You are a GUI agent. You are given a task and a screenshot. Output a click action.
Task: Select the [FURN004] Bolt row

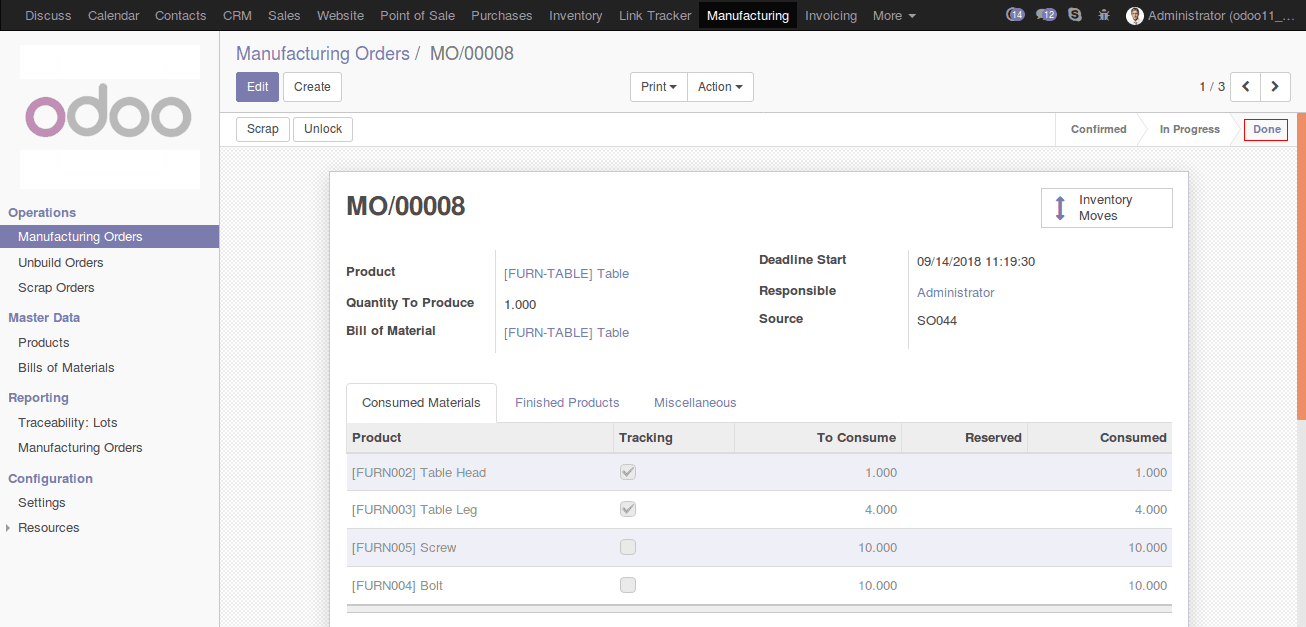pos(759,585)
